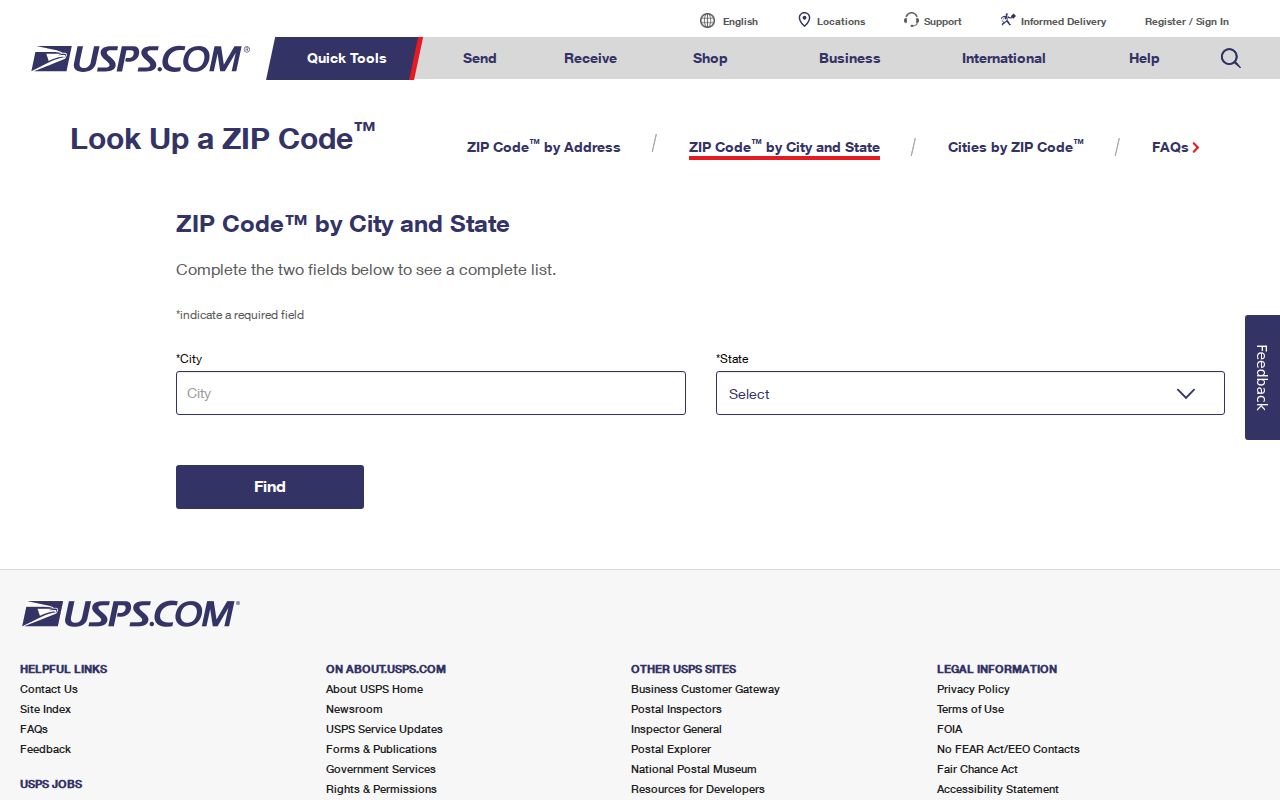Open the Shop menu
The width and height of the screenshot is (1280, 800).
tap(710, 58)
